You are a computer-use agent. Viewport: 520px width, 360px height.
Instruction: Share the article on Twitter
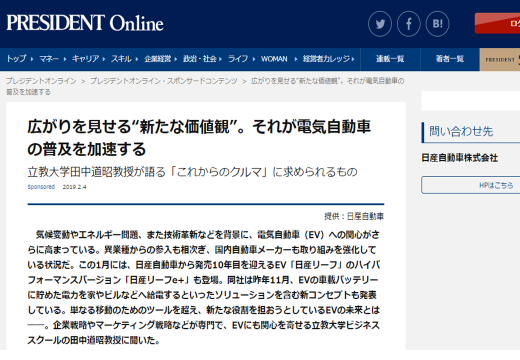(x=380, y=24)
